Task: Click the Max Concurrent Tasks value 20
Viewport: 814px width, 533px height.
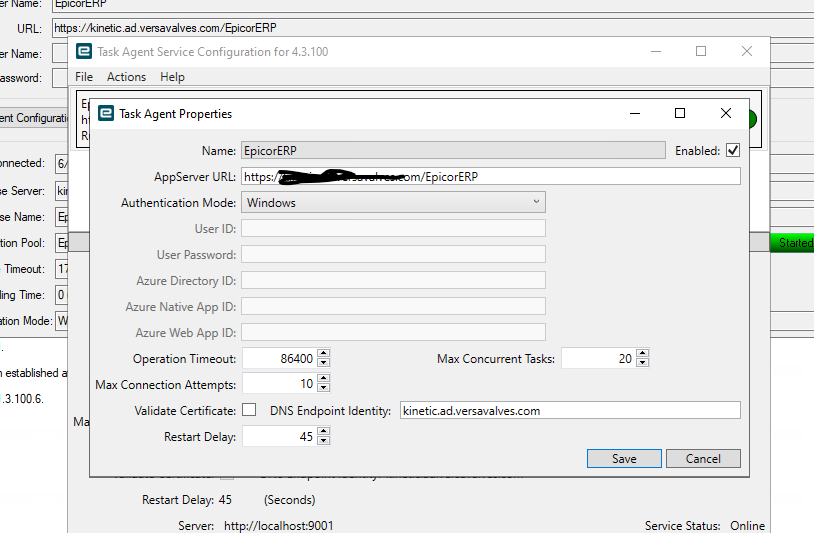Action: click(x=598, y=358)
